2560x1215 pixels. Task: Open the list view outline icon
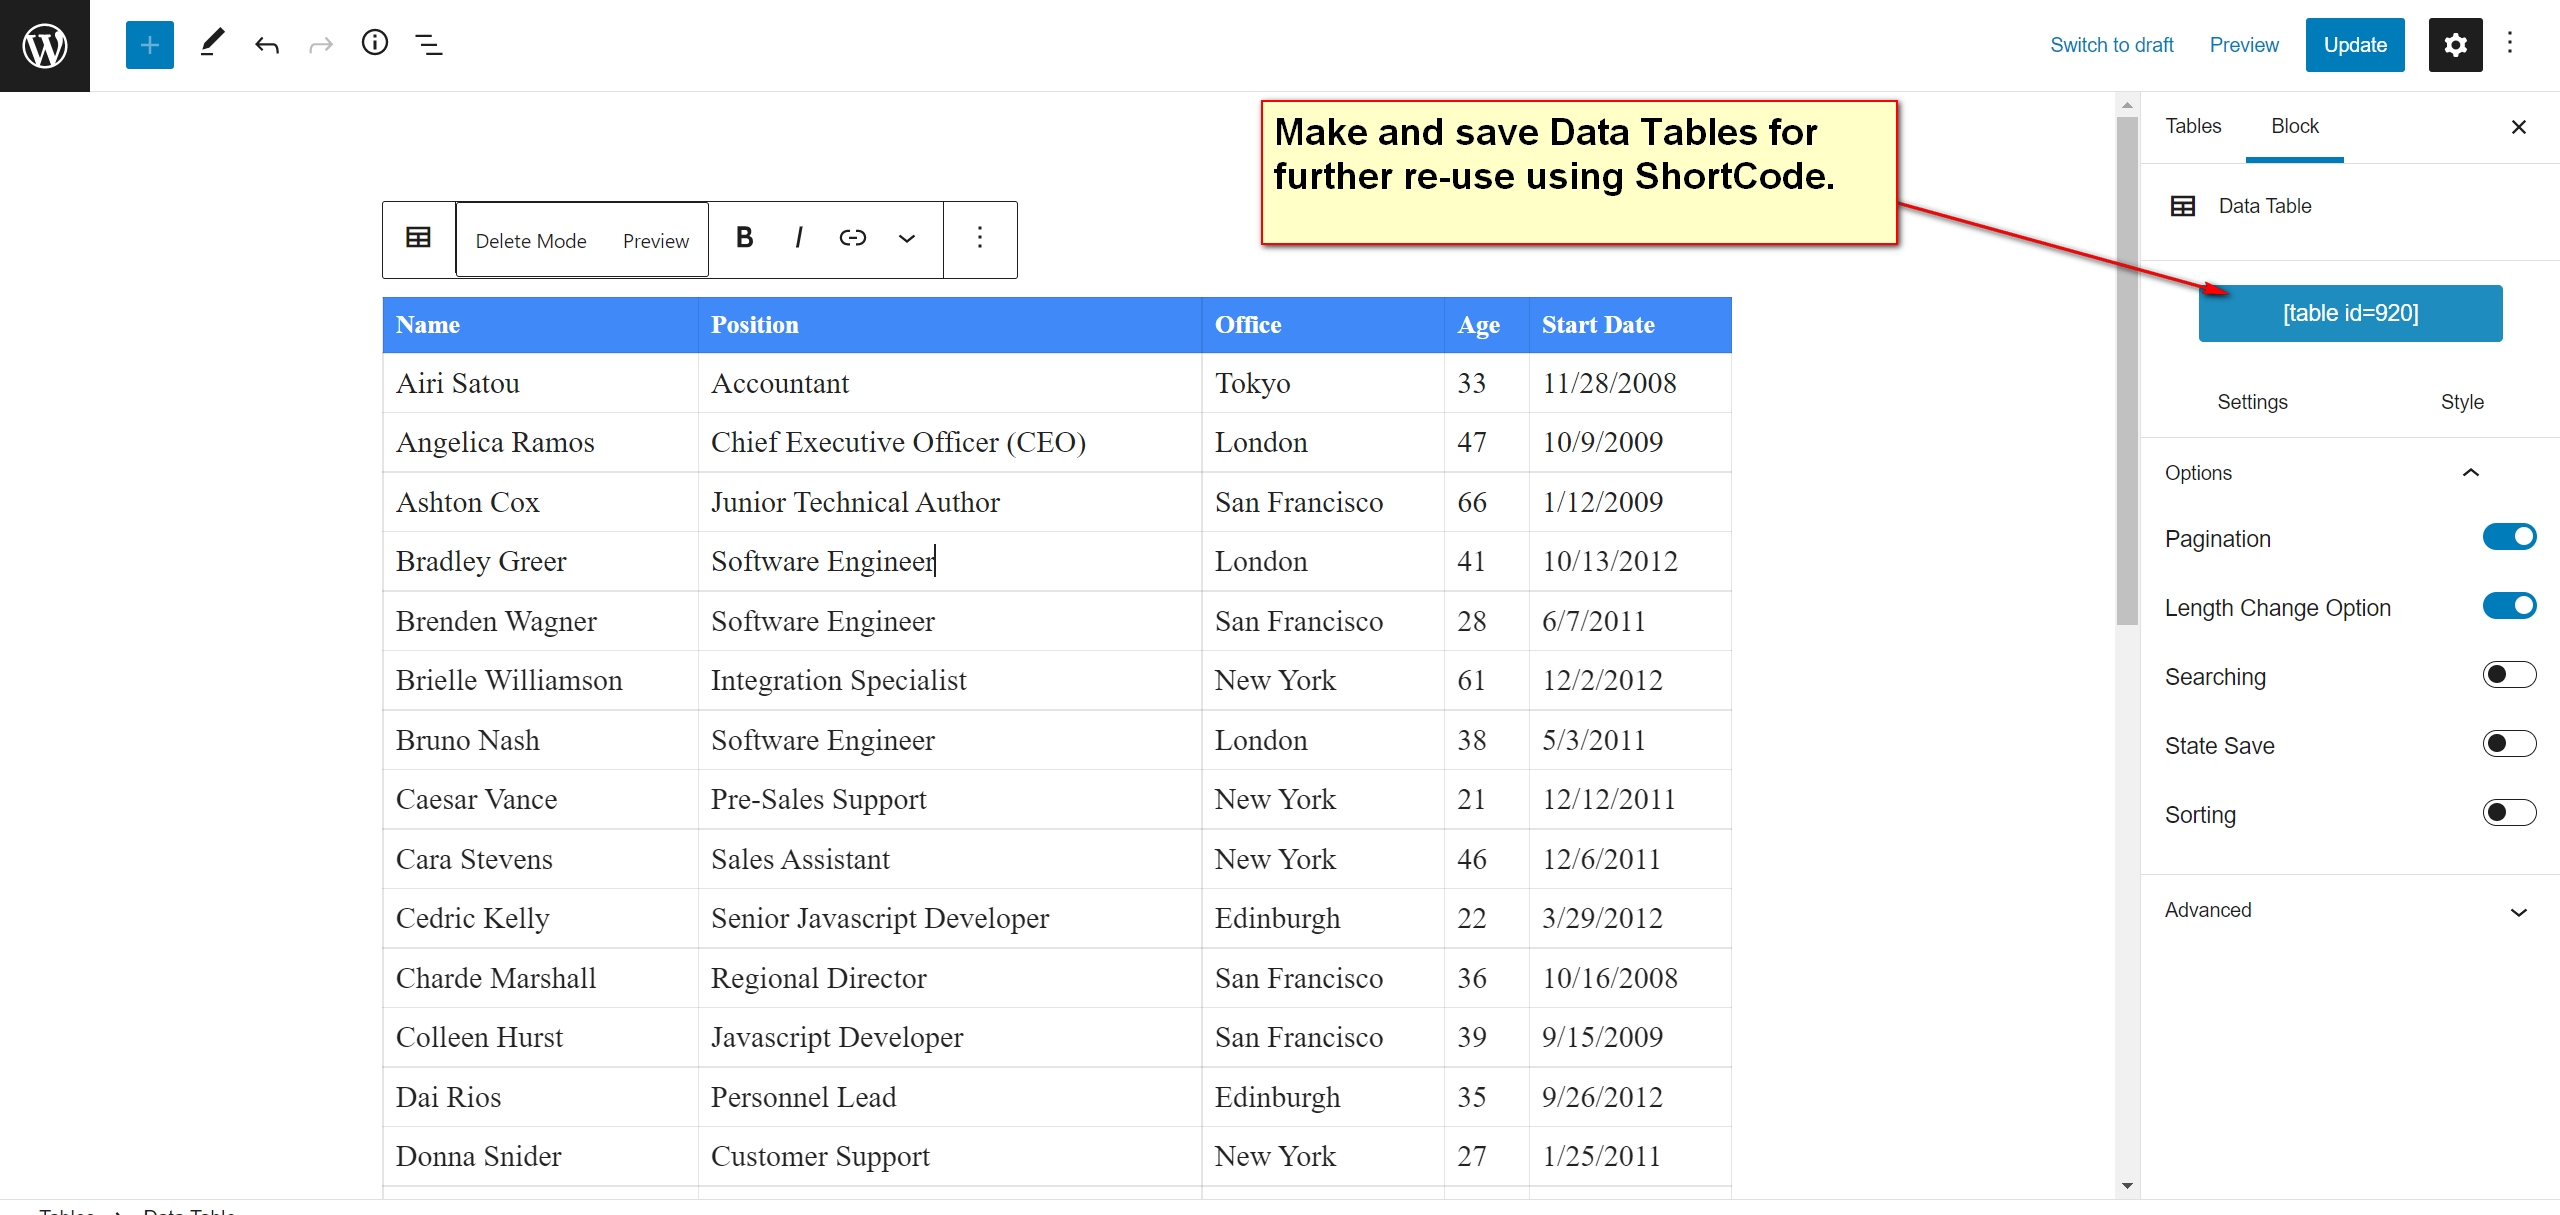coord(429,45)
